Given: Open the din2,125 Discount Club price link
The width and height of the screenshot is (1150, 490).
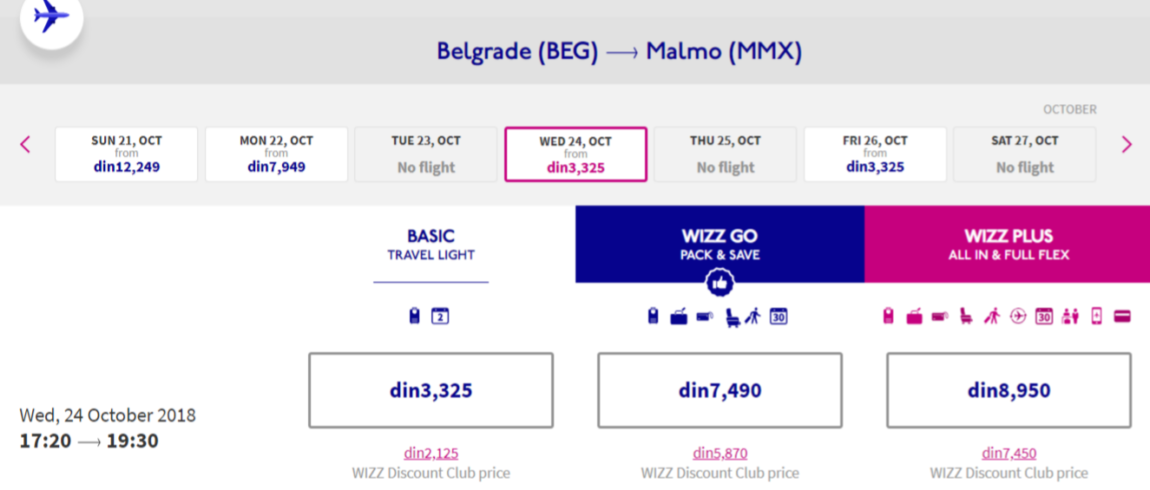Looking at the screenshot, I should 431,453.
